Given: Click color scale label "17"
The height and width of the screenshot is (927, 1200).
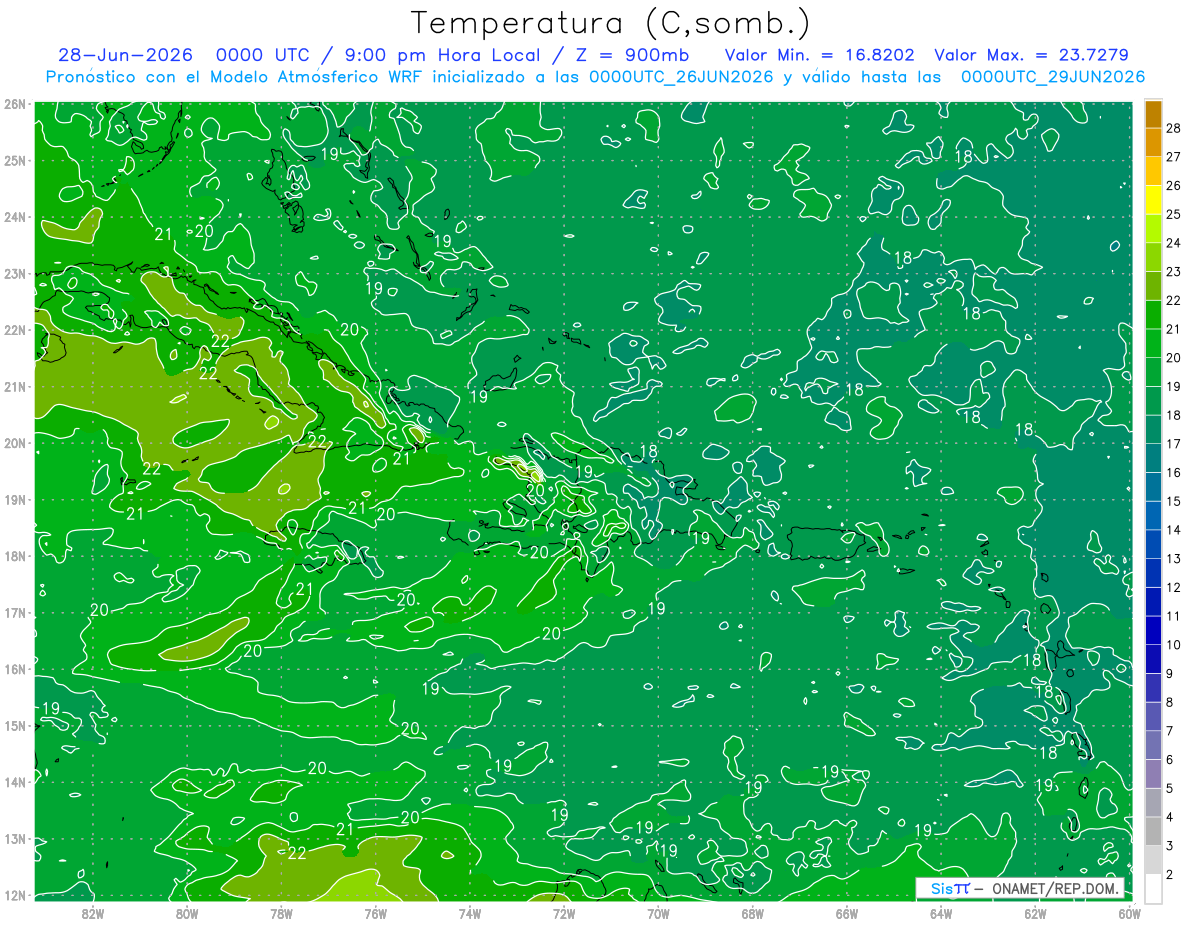Looking at the screenshot, I should [1174, 444].
